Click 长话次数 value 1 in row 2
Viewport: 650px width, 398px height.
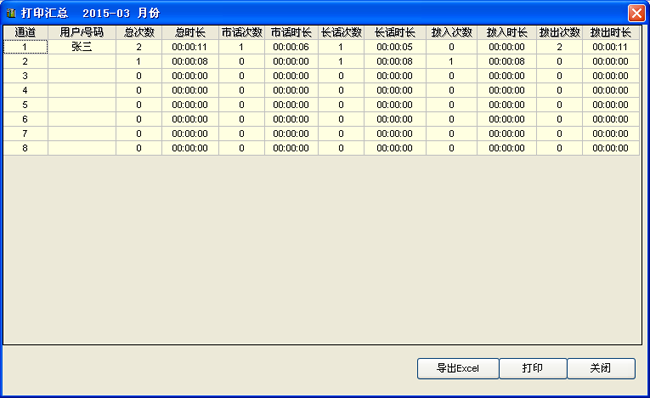(341, 61)
